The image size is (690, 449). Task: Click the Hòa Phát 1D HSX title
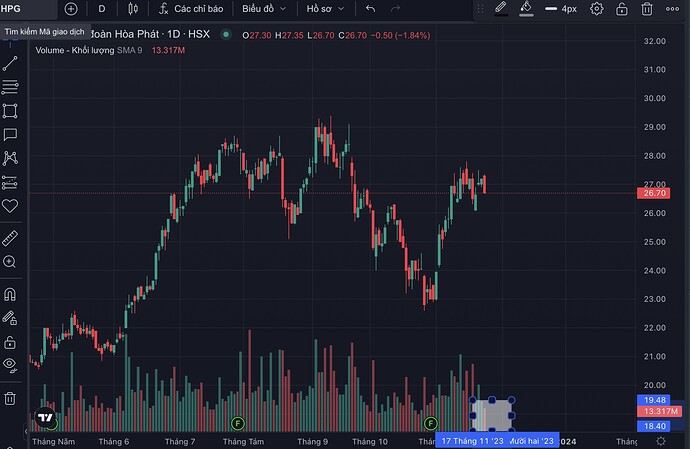click(150, 34)
